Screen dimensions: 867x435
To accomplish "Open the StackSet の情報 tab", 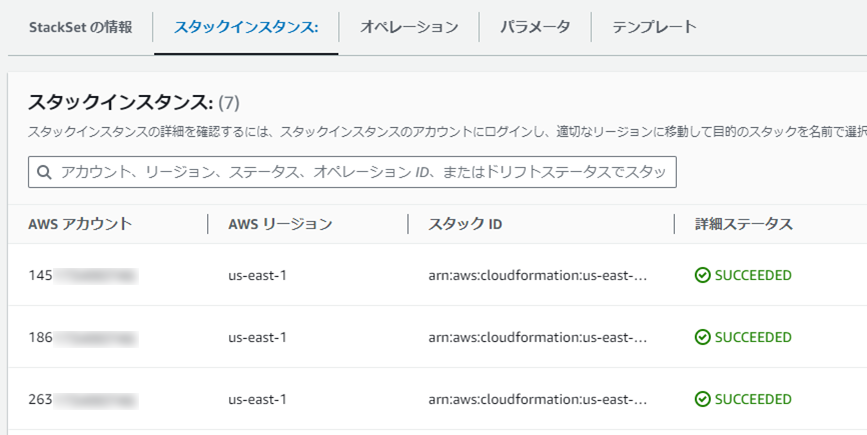I will click(80, 27).
